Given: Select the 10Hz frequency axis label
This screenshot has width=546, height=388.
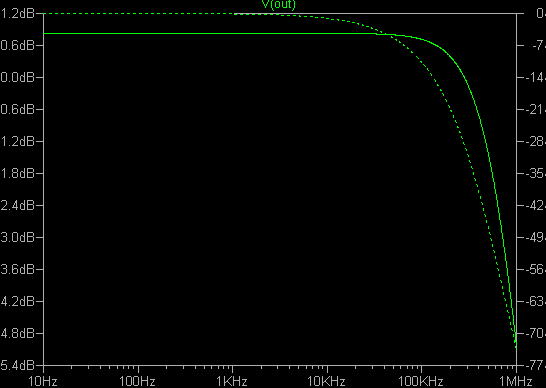Looking at the screenshot, I should pyautogui.click(x=42, y=381).
